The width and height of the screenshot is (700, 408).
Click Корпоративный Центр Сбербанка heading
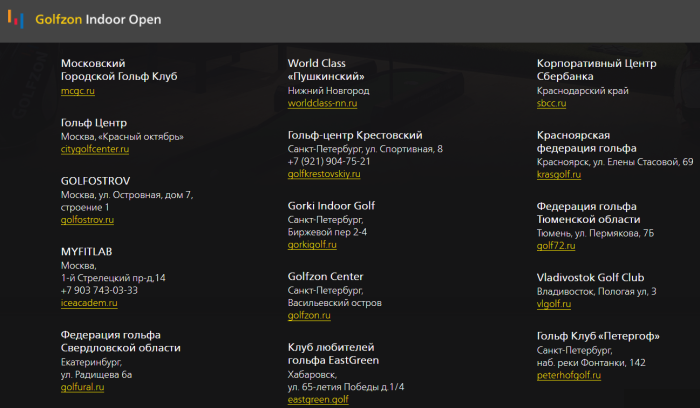[596, 70]
